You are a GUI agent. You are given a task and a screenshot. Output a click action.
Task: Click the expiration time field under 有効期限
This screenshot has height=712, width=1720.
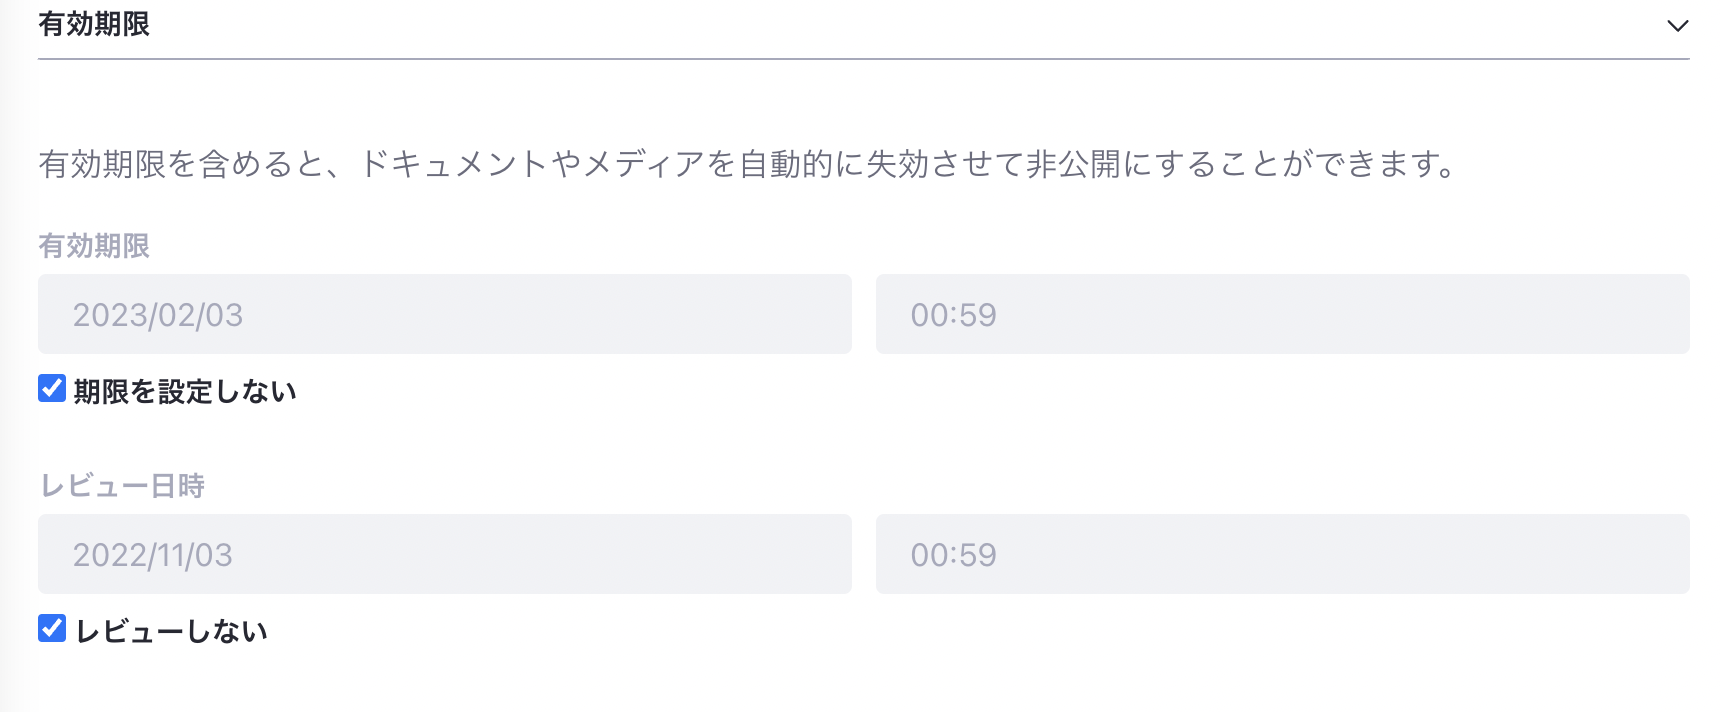pos(1282,314)
